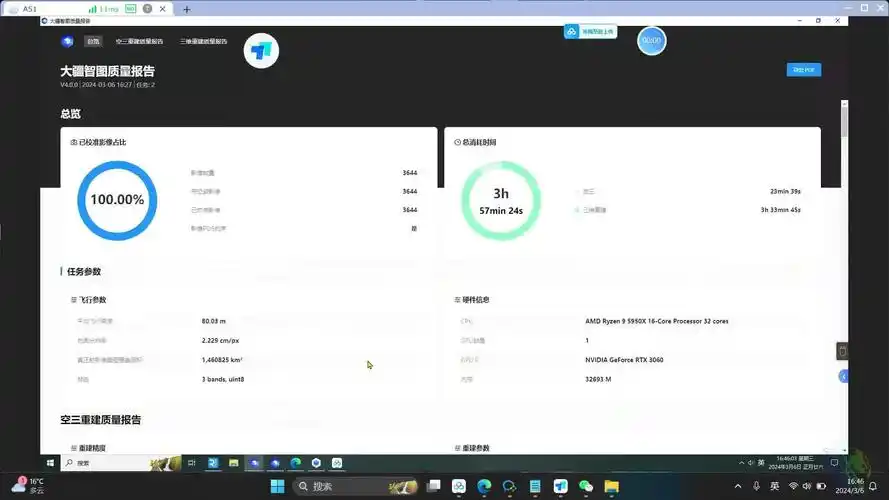889x500 pixels.
Task: Open Microsoft Edge from the outer taskbar
Action: tap(484, 486)
